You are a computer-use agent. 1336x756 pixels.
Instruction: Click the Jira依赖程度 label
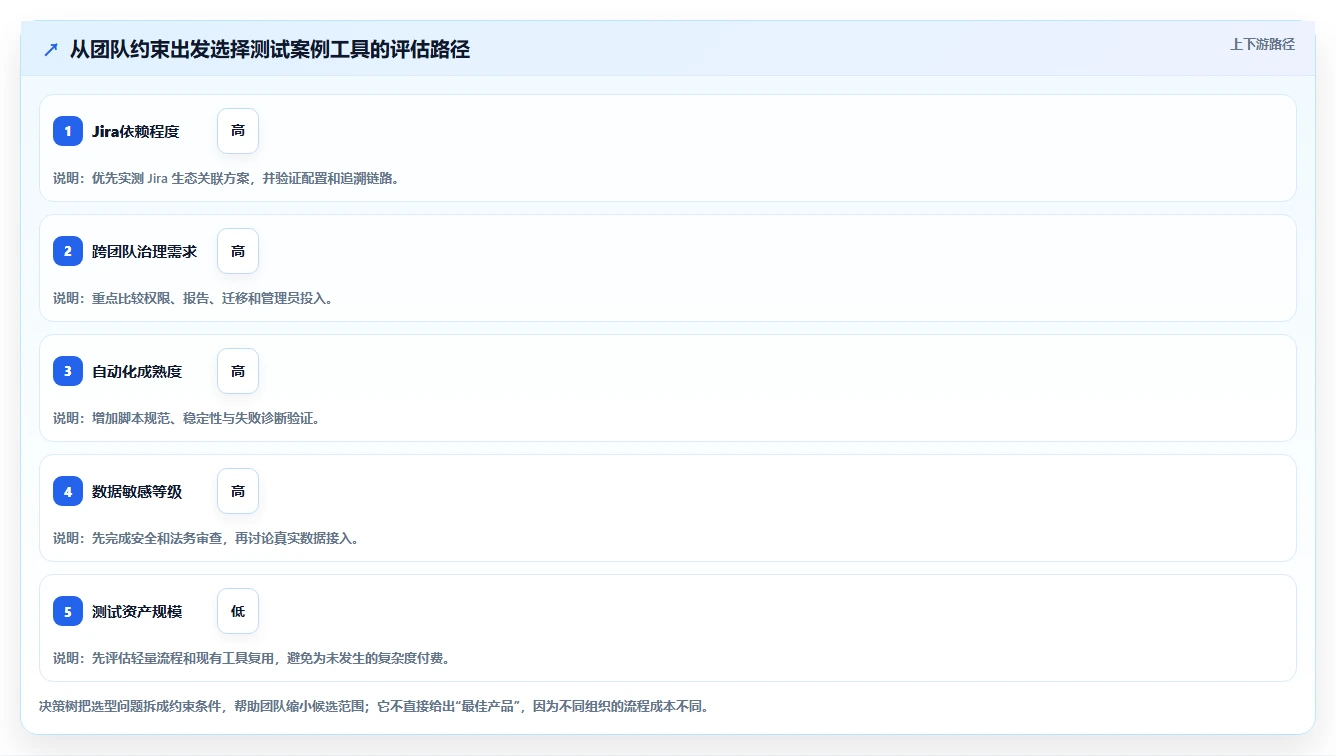tap(135, 131)
